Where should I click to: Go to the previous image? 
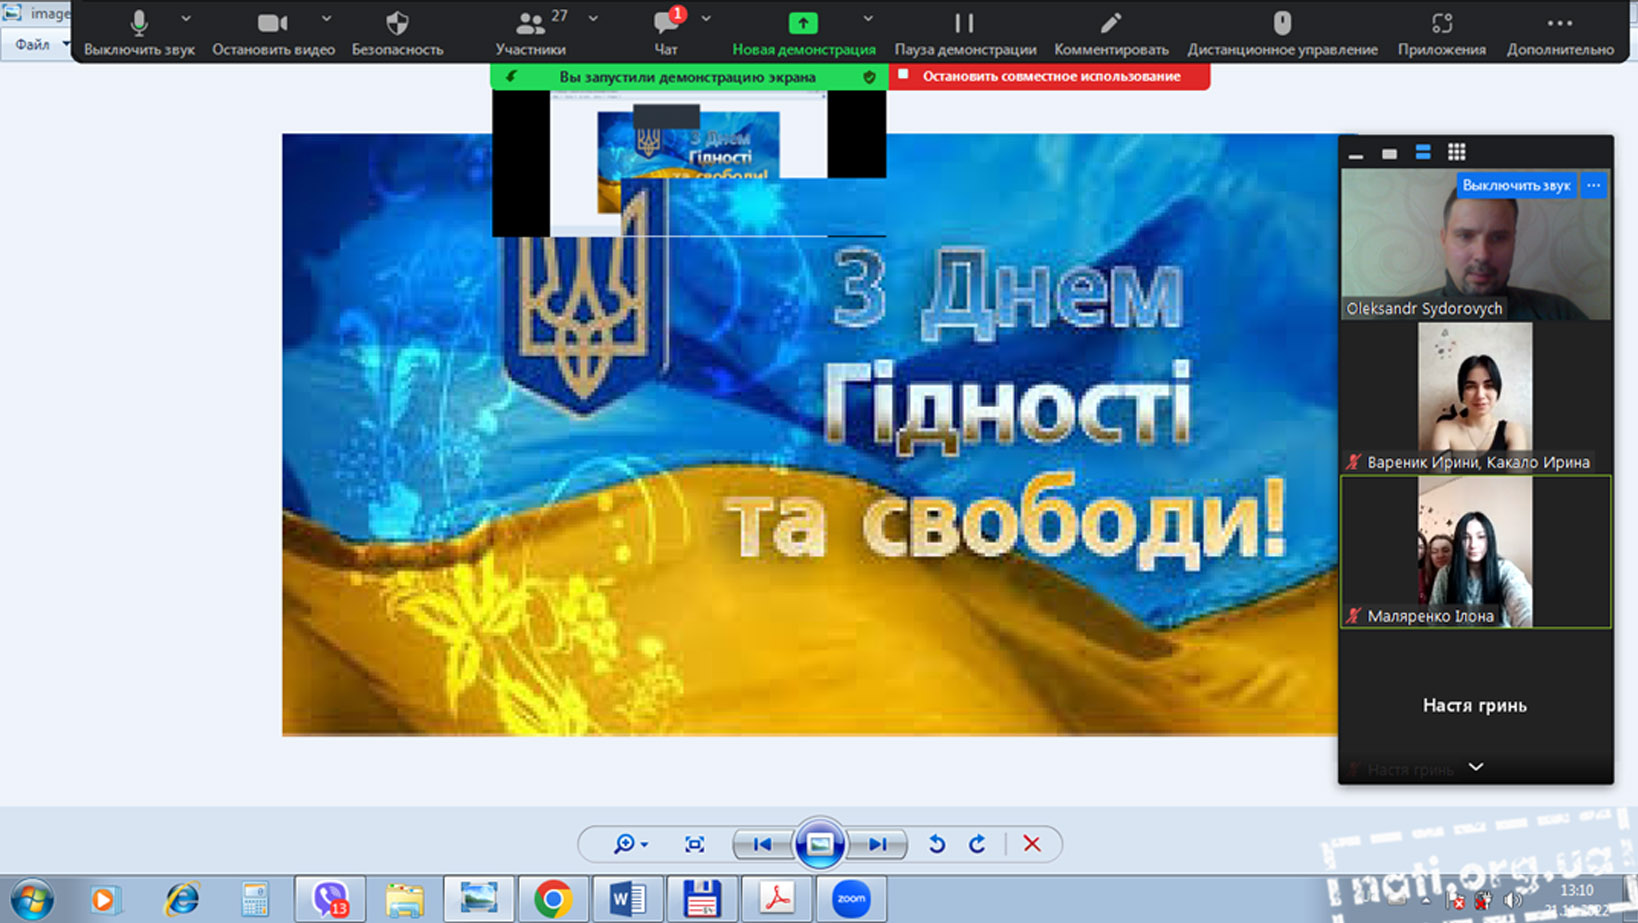pyautogui.click(x=762, y=845)
